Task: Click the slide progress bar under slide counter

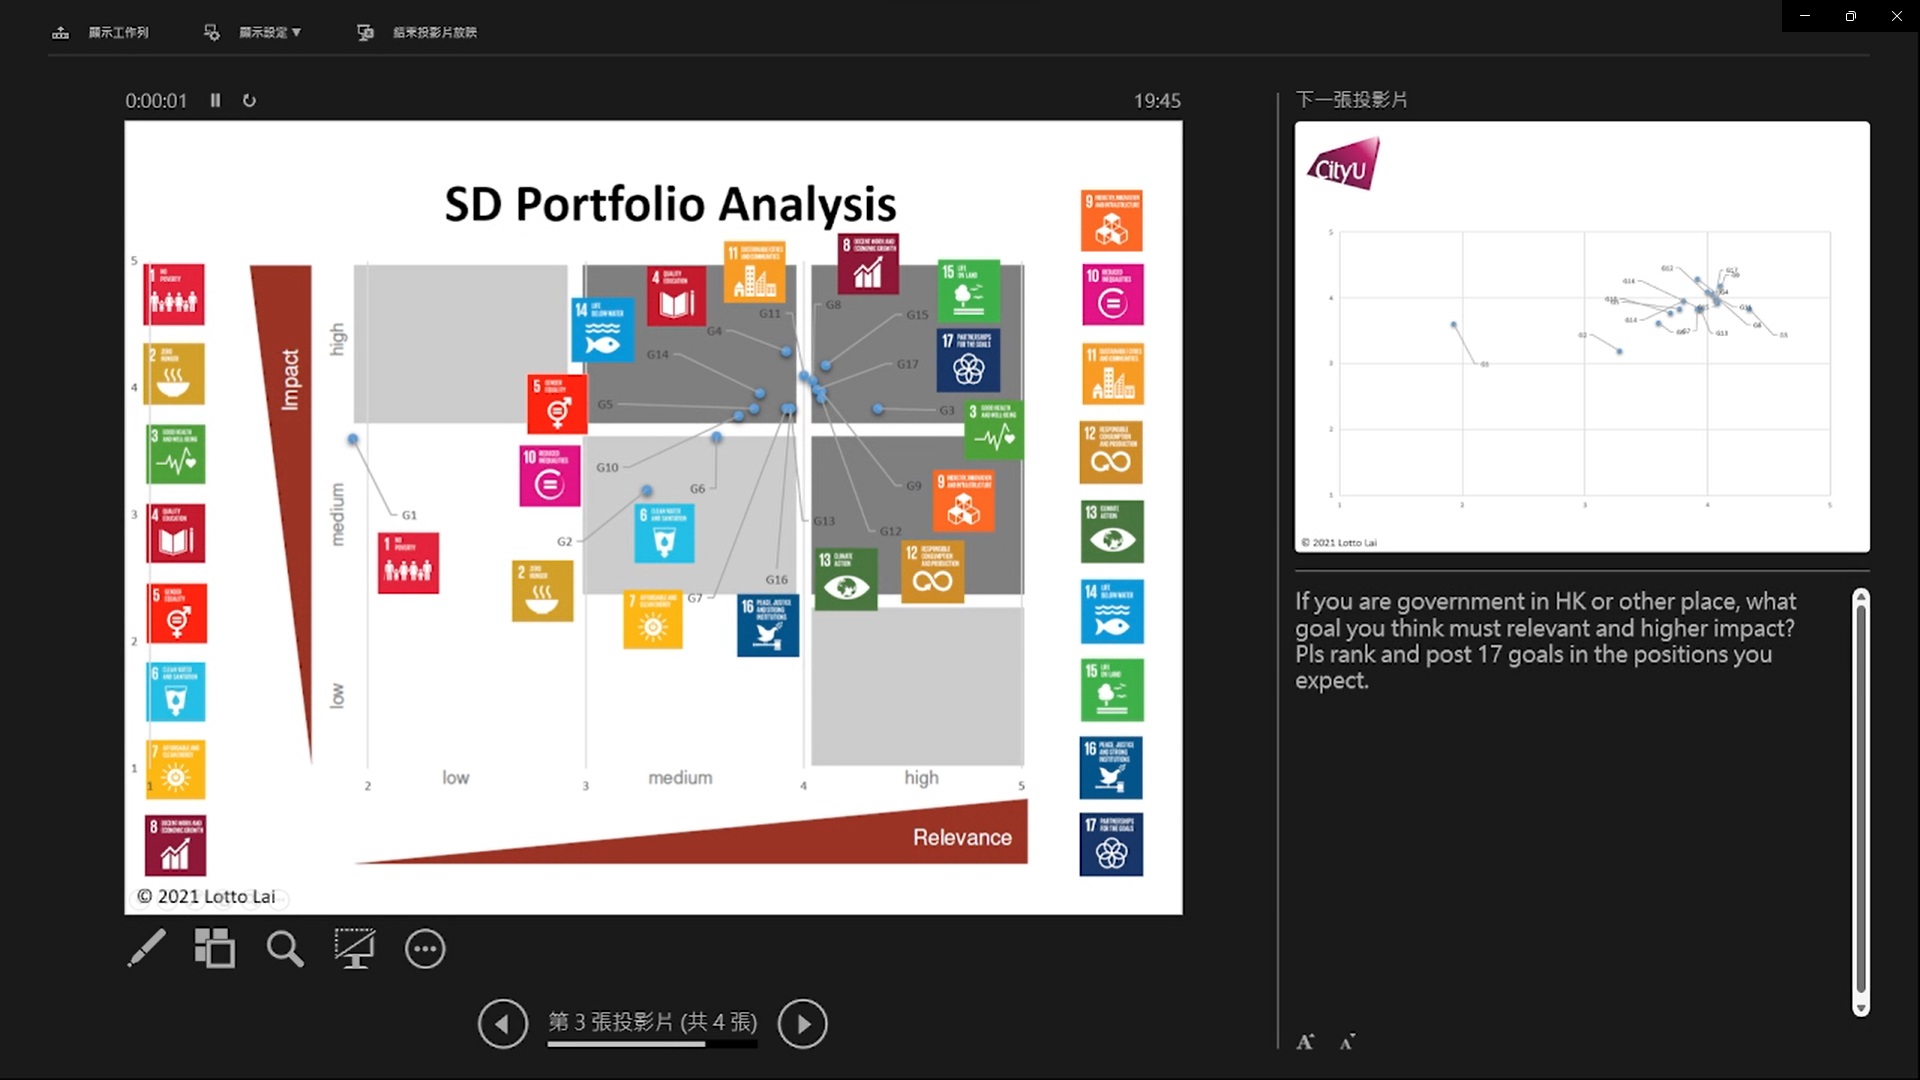Action: (651, 1044)
